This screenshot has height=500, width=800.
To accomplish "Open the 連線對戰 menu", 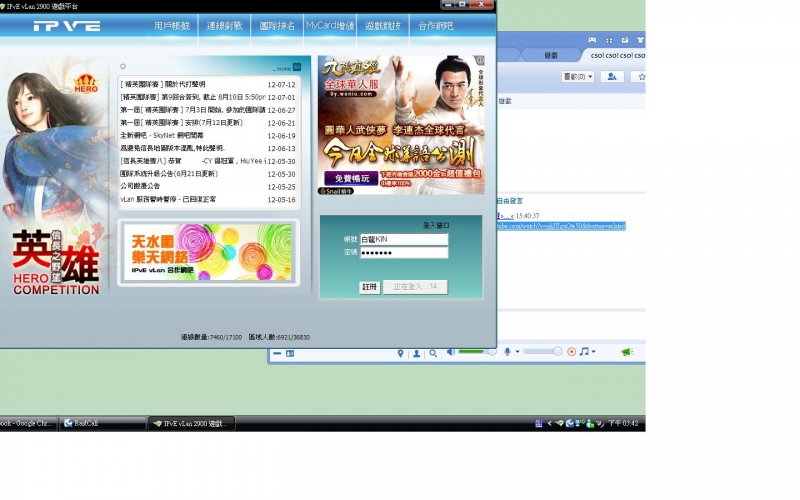I will (224, 26).
